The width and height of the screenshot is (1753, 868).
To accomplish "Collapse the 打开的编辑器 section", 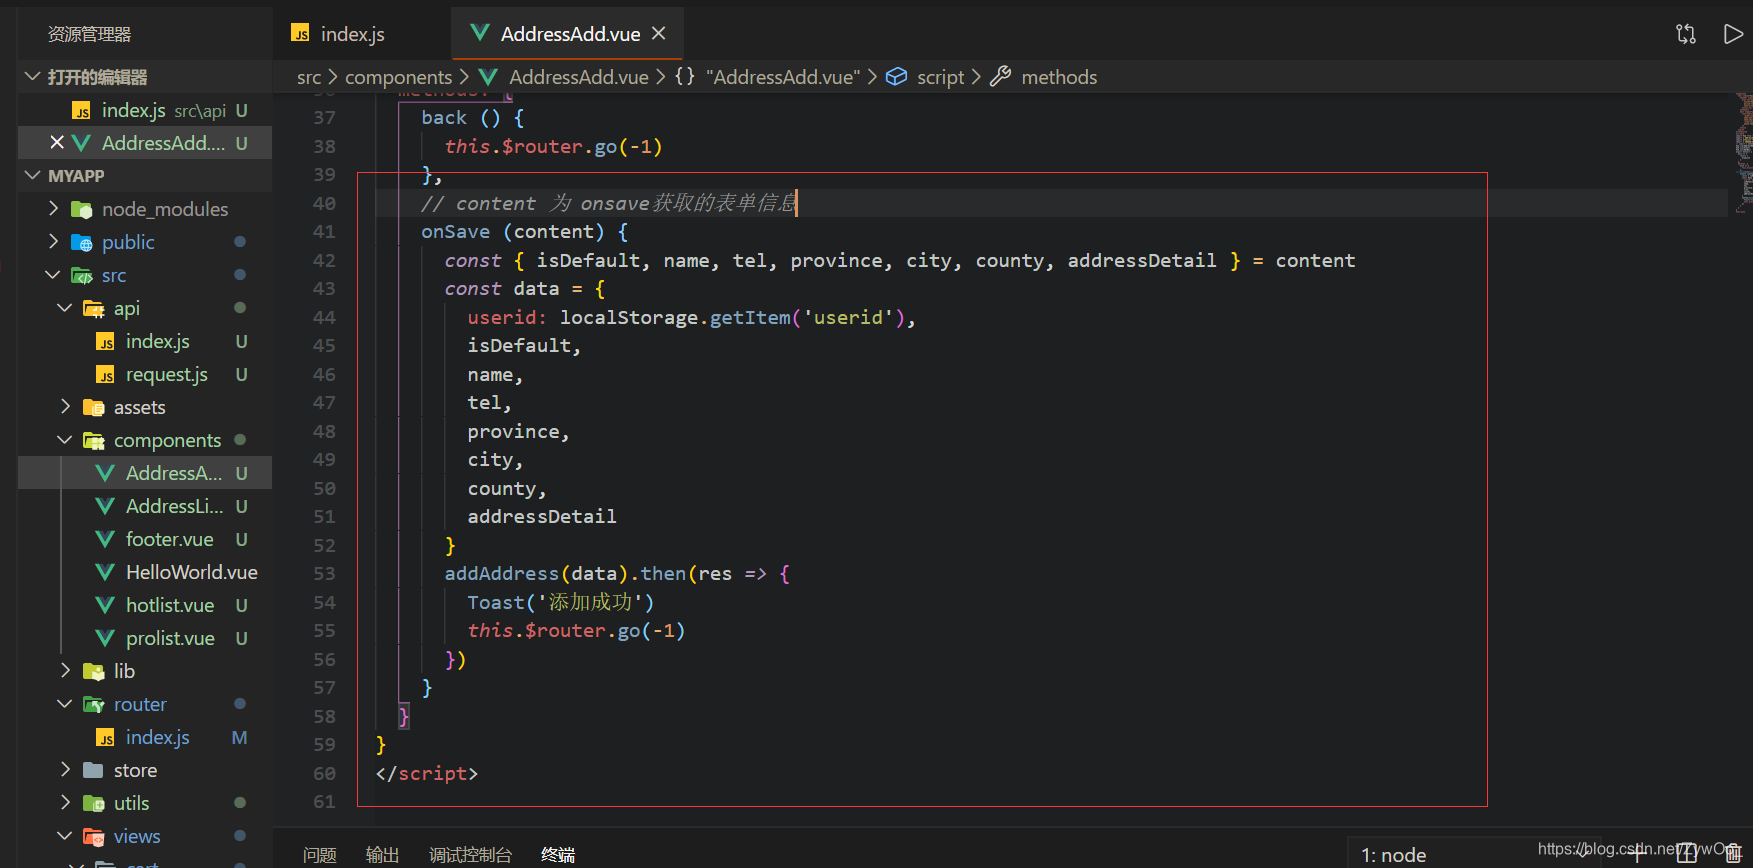I will [33, 77].
